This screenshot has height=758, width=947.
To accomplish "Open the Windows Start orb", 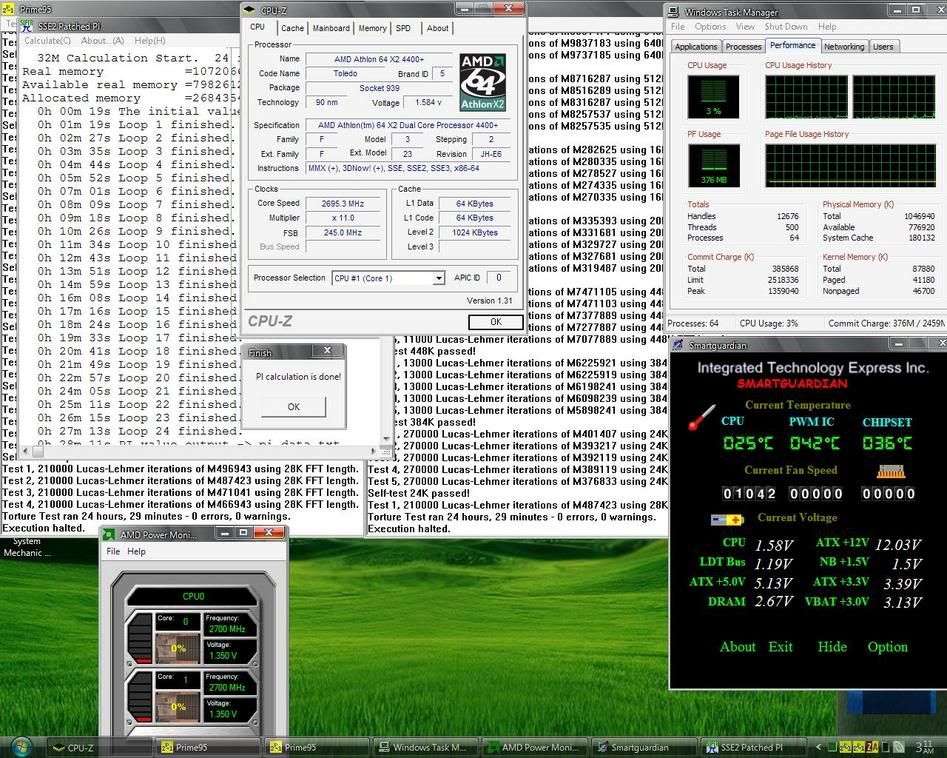I will [x=21, y=747].
